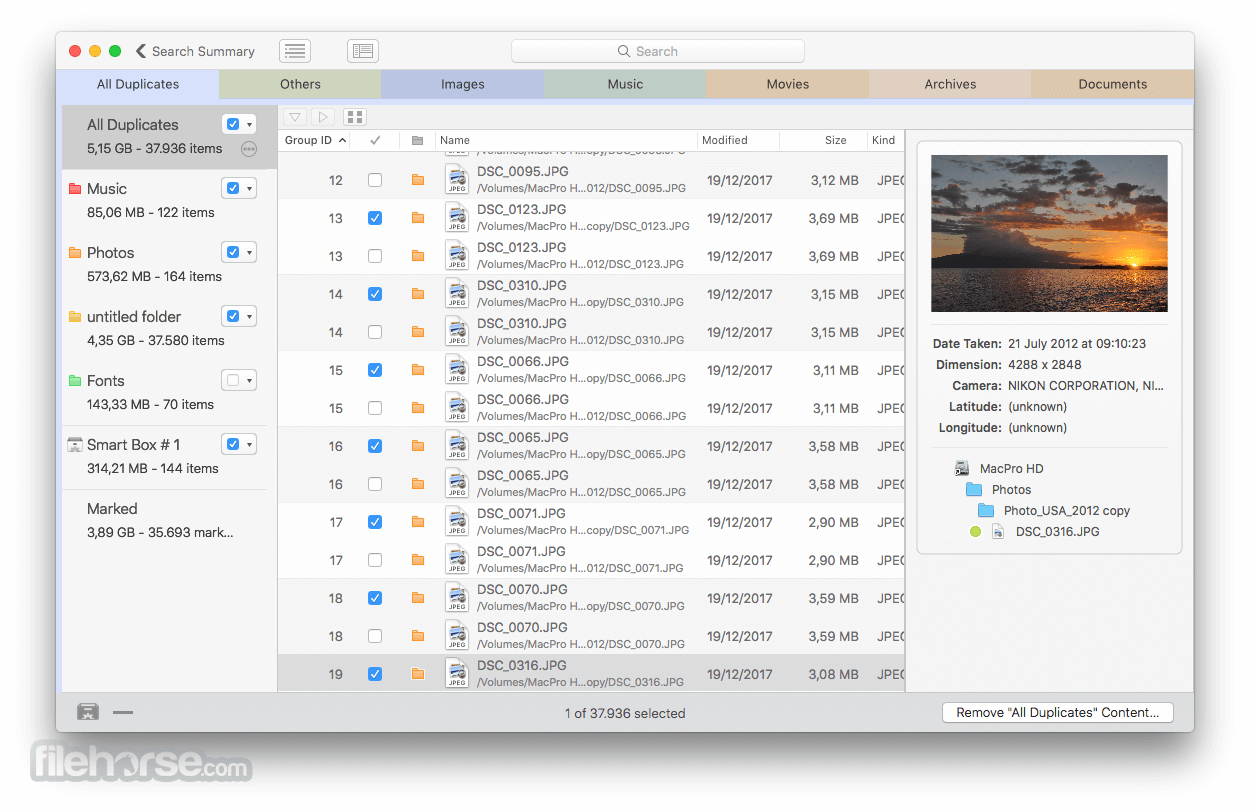The image size is (1250, 812).
Task: Open dropdown arrow beside untitled folder checkbox
Action: [249, 316]
